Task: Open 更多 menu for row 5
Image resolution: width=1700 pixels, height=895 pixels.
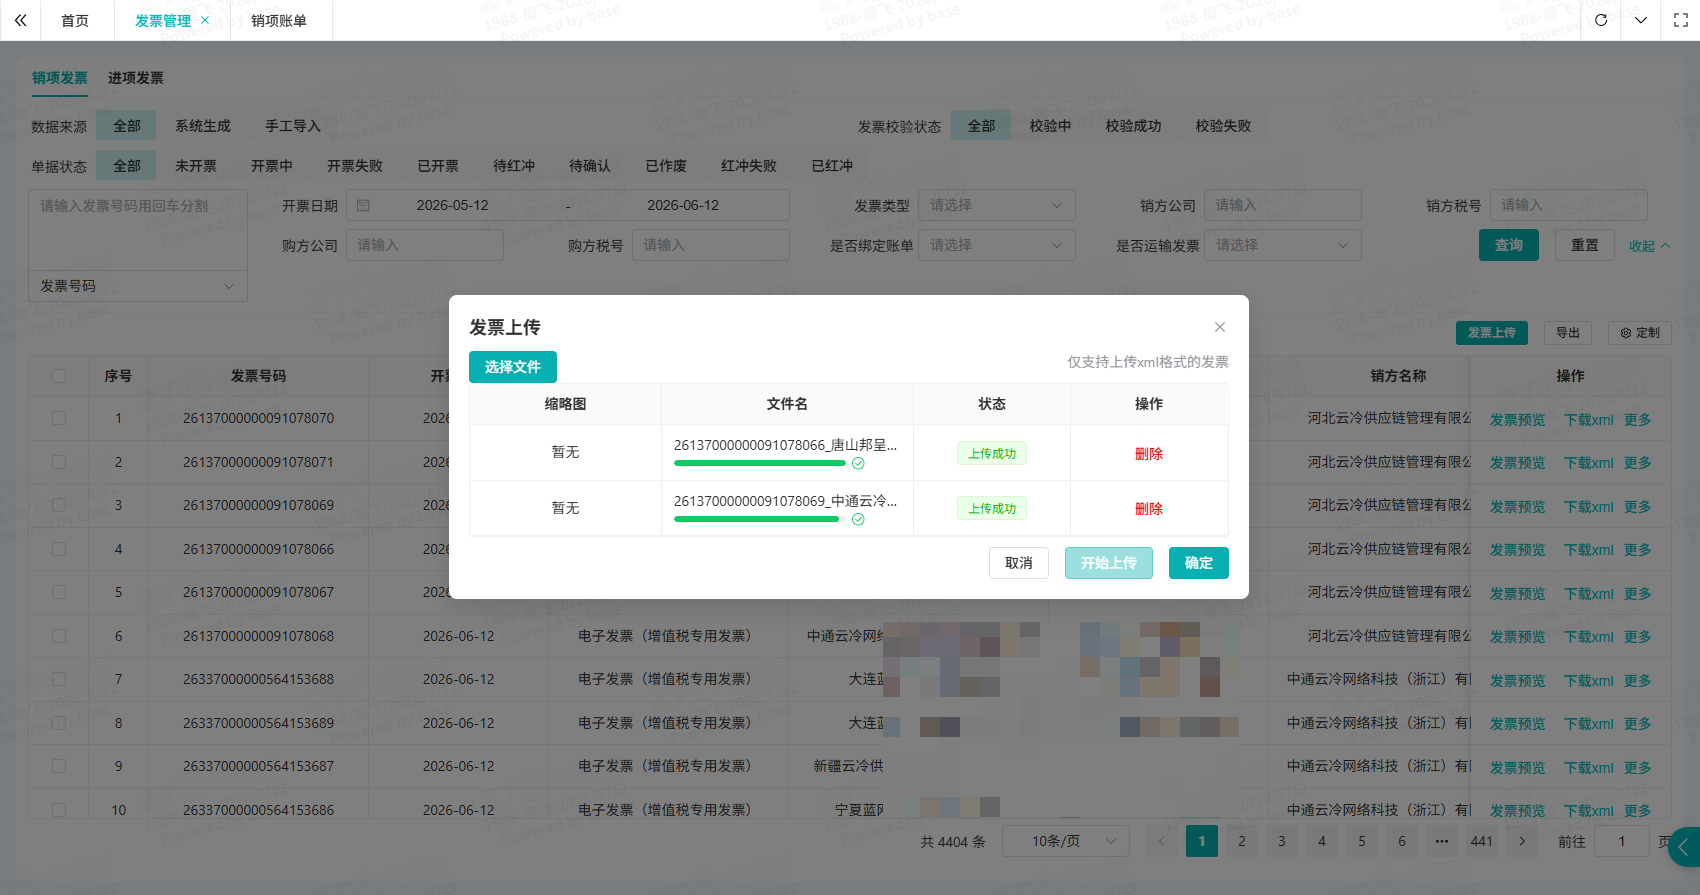Action: pos(1638,594)
